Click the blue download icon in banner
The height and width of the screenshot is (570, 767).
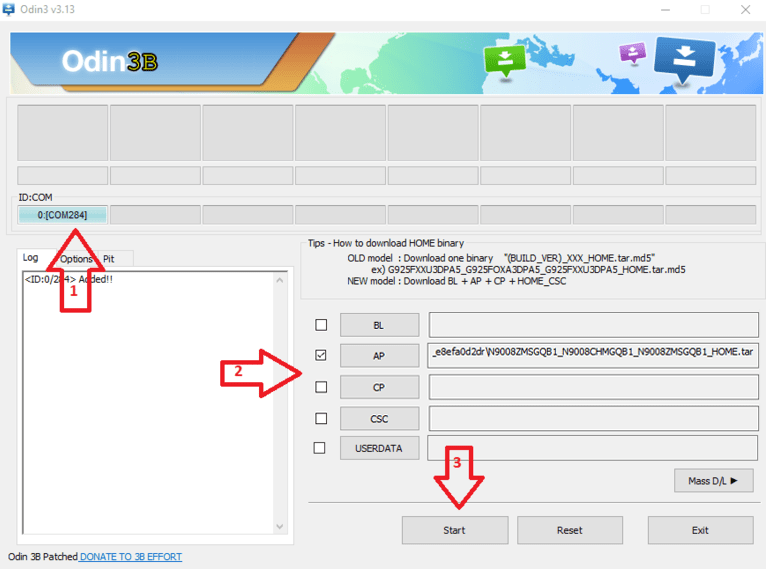click(684, 59)
